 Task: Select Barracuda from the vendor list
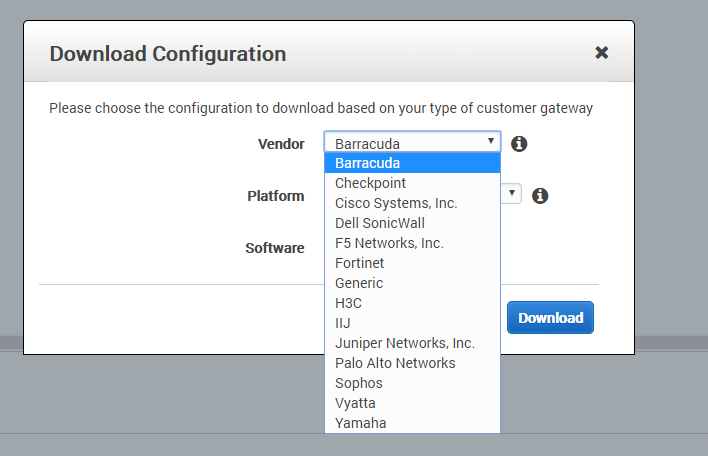point(412,163)
